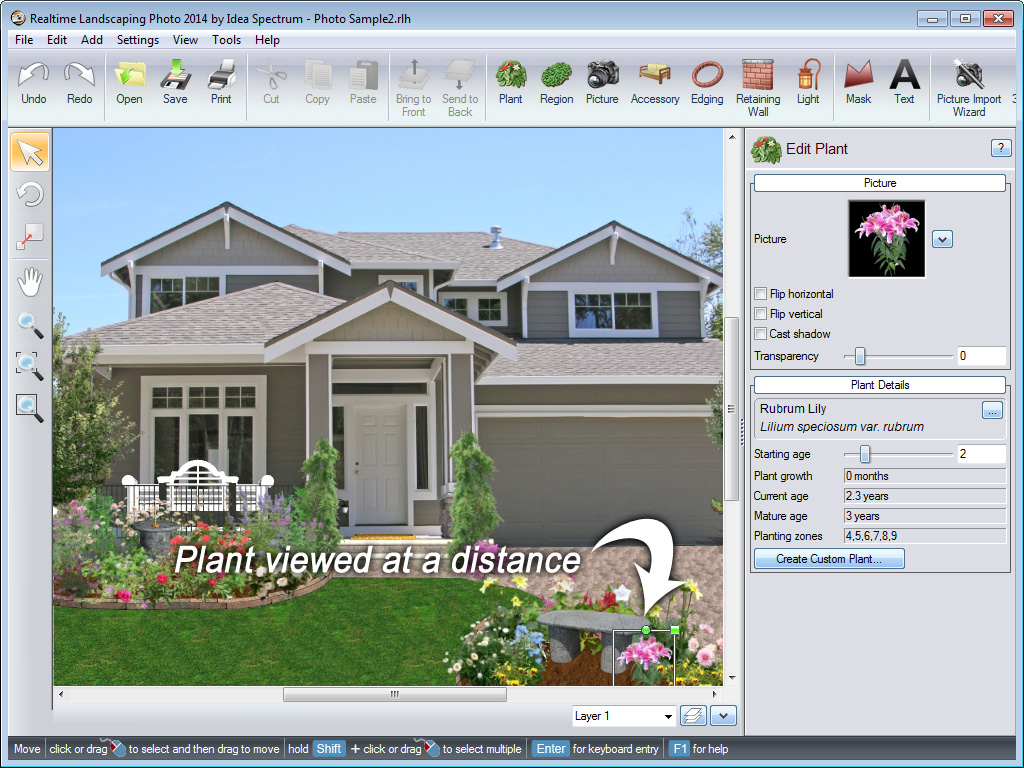Image resolution: width=1024 pixels, height=768 pixels.
Task: Activate the Zoom tool in sidebar
Action: (x=30, y=325)
